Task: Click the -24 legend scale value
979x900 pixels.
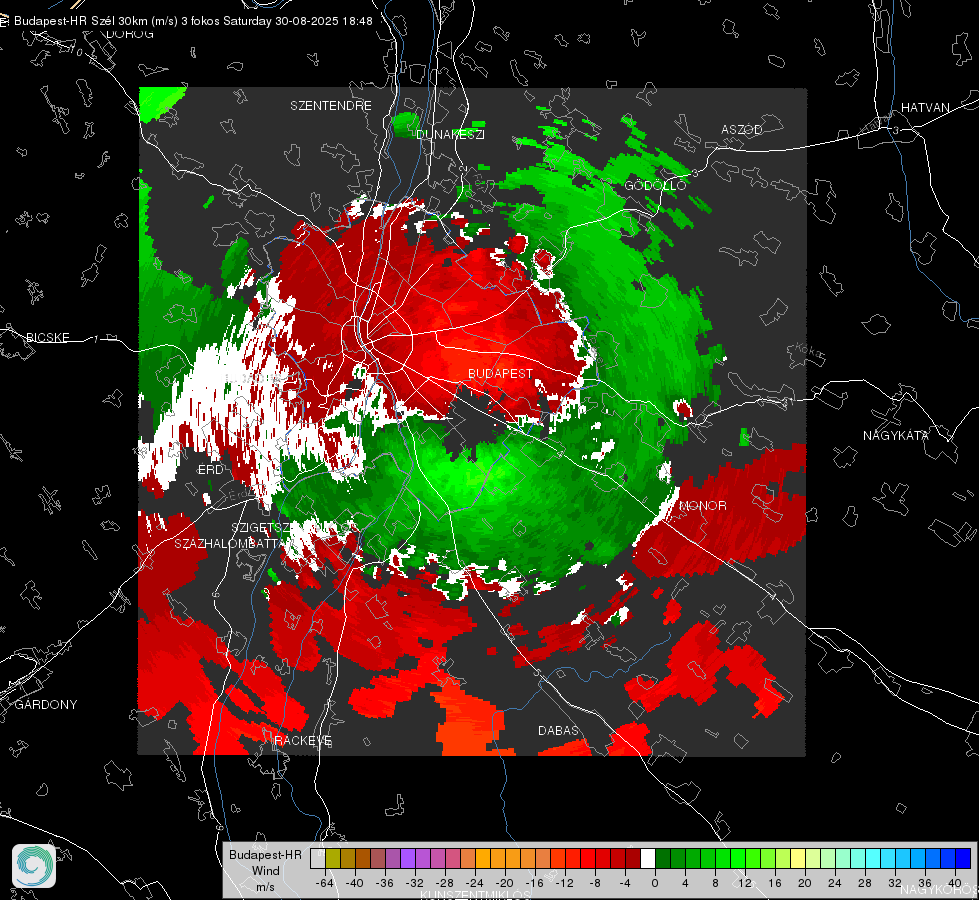Action: tap(475, 884)
